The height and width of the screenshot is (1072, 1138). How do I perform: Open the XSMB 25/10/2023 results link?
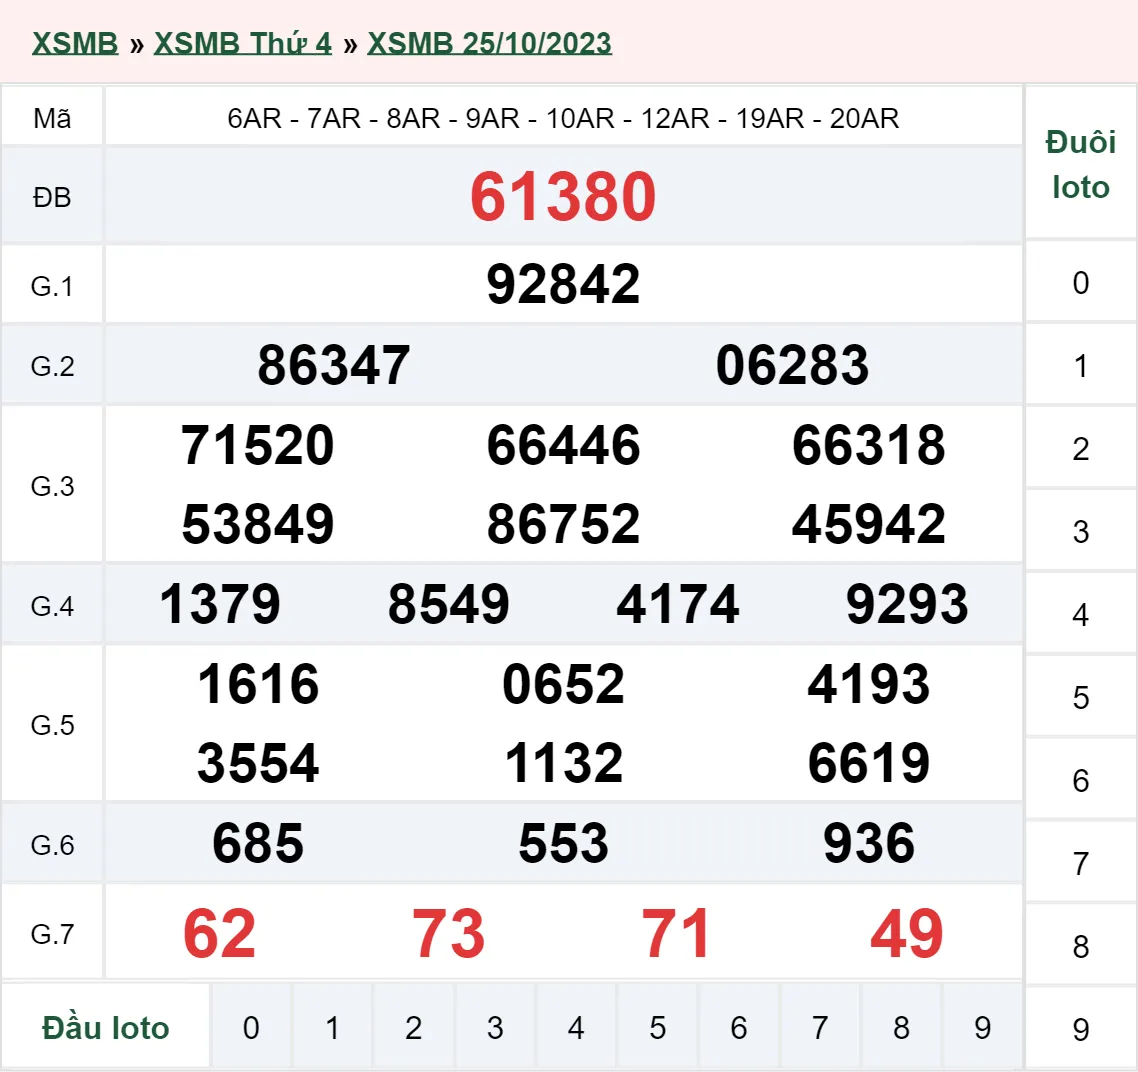click(x=489, y=42)
